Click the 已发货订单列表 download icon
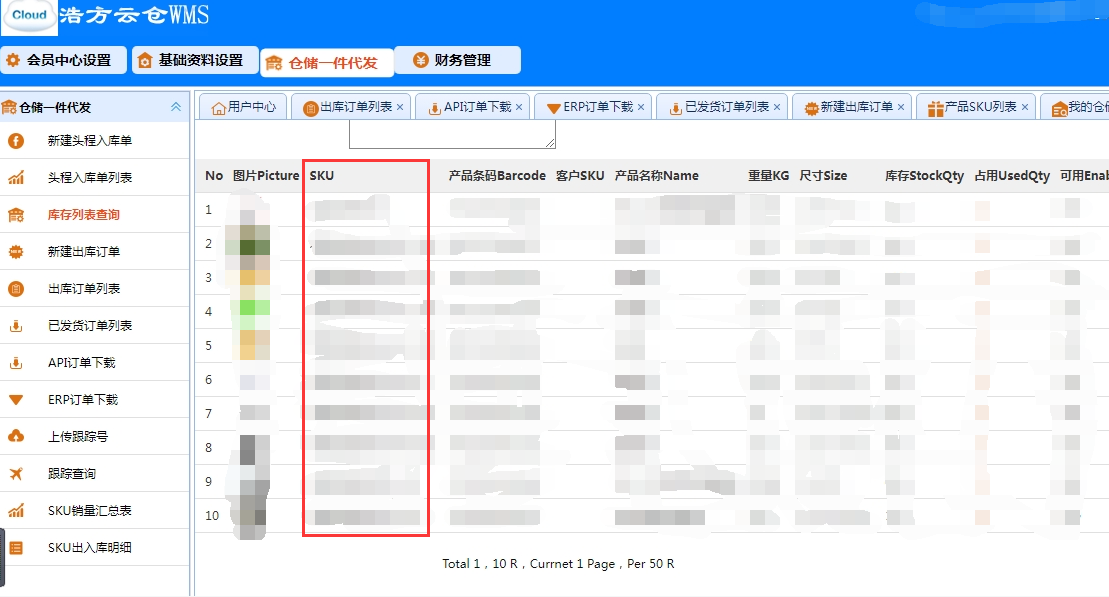 tap(16, 325)
